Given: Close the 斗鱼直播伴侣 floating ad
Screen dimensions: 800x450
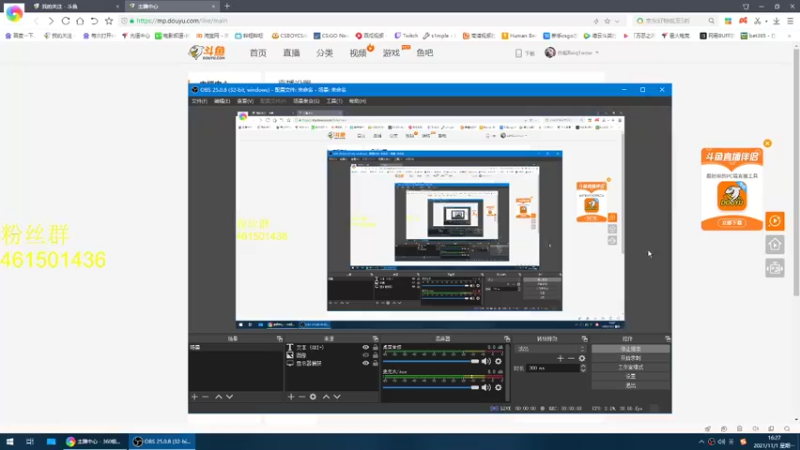Looking at the screenshot, I should [767, 143].
